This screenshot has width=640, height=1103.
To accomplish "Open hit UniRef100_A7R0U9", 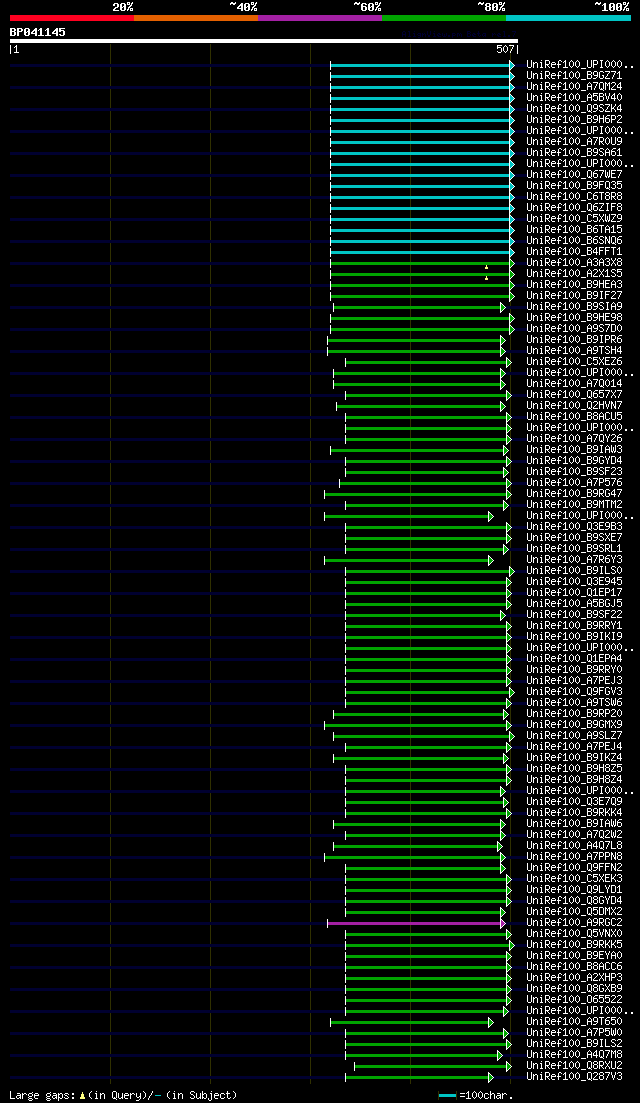I will (x=574, y=141).
